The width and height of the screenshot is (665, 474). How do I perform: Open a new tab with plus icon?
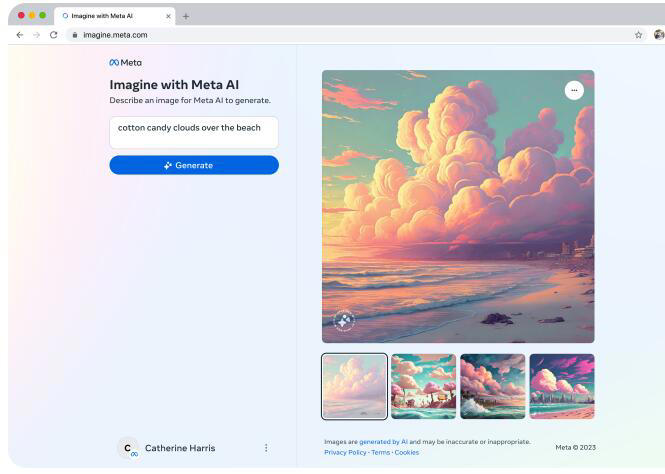click(x=186, y=17)
